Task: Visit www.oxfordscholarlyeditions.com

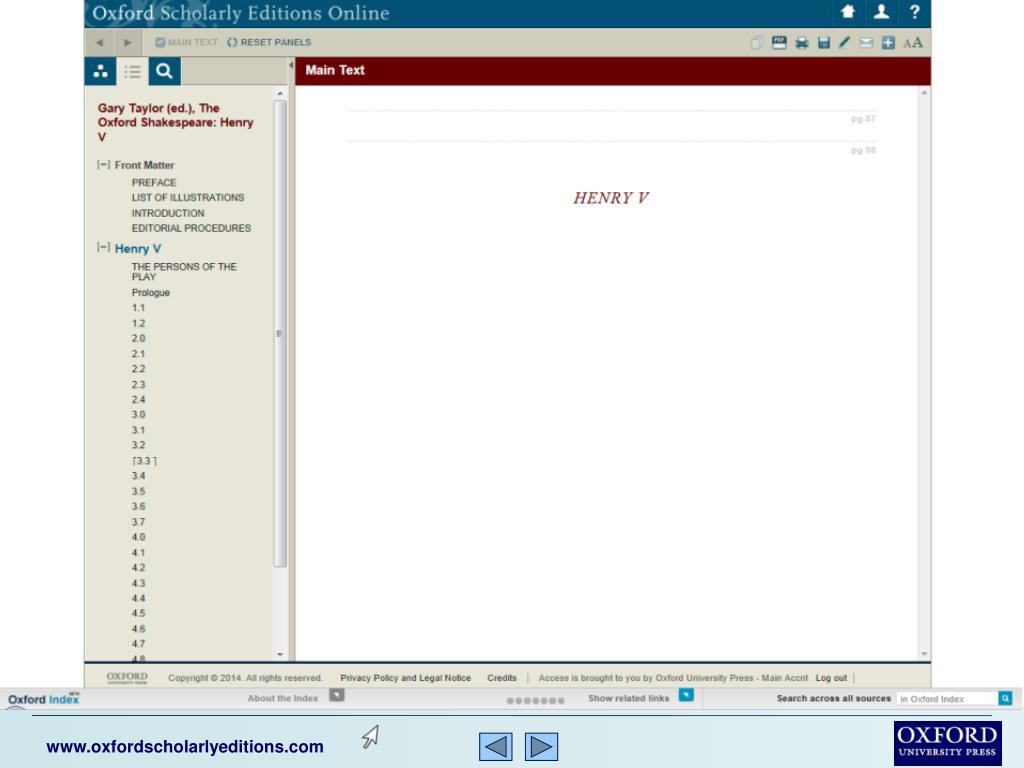Action: pyautogui.click(x=185, y=746)
